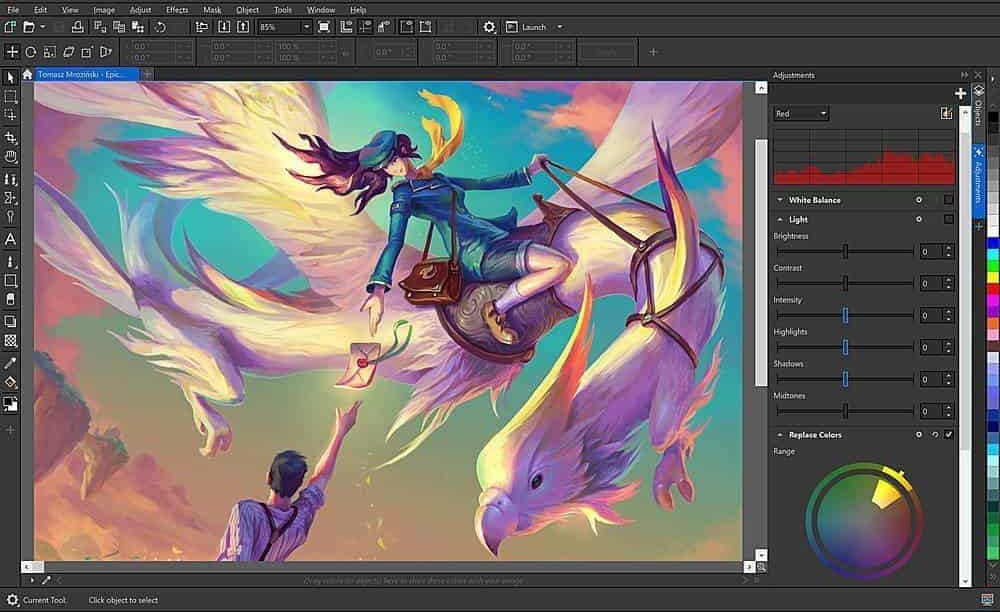The image size is (1000, 612).
Task: Click the Brightness slider handle
Action: tap(845, 252)
